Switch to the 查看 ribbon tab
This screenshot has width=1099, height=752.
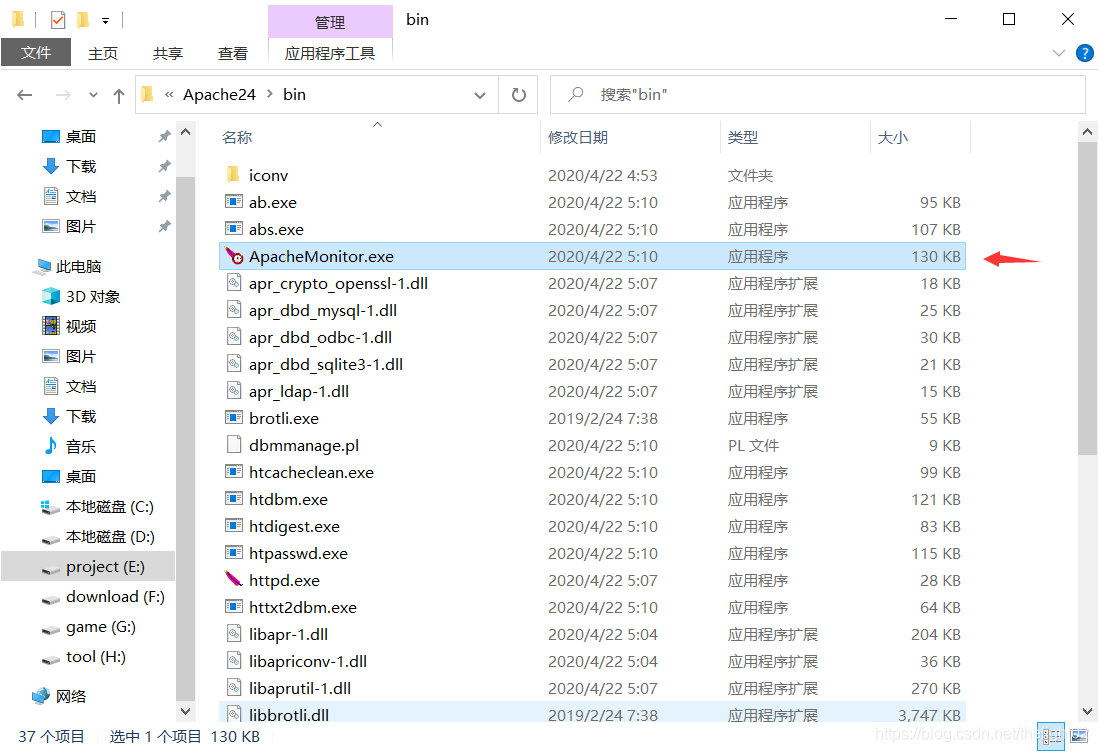tap(233, 53)
